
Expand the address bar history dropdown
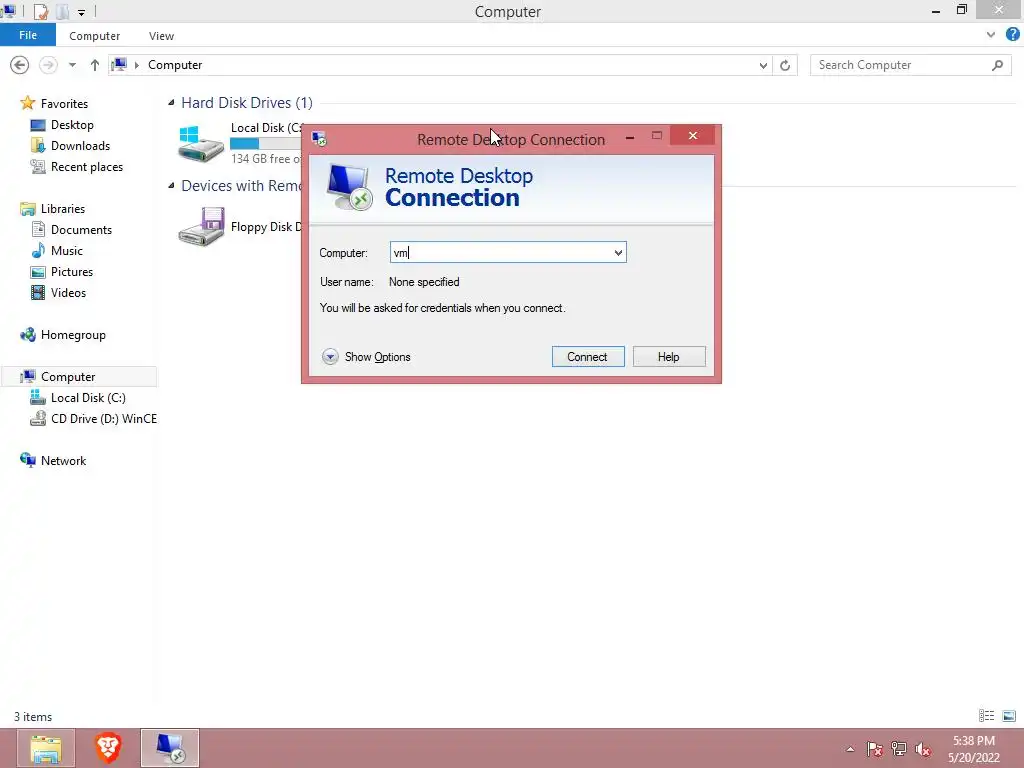pyautogui.click(x=763, y=65)
